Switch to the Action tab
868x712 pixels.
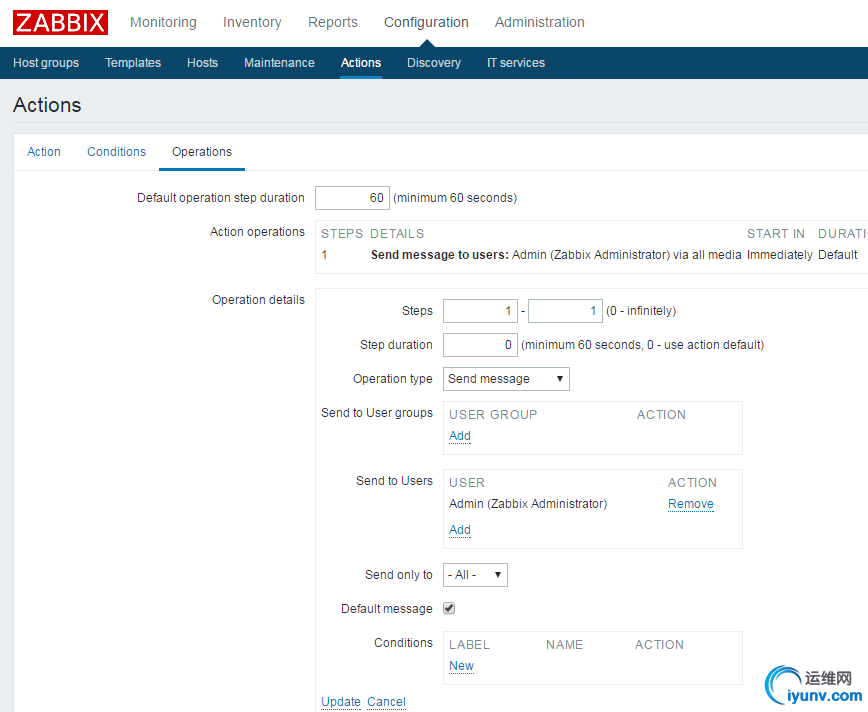click(x=44, y=152)
